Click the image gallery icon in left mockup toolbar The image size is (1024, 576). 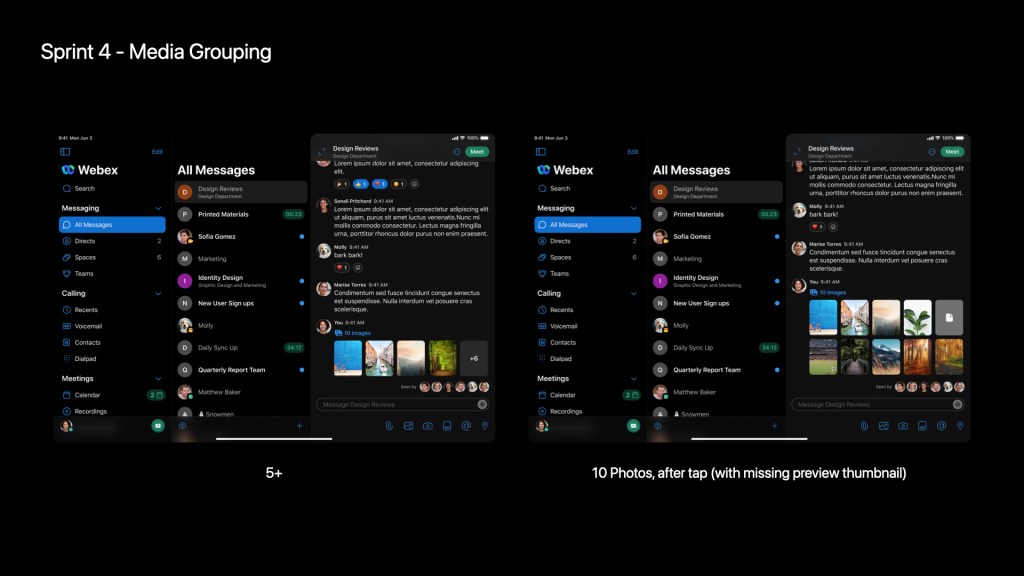[408, 426]
